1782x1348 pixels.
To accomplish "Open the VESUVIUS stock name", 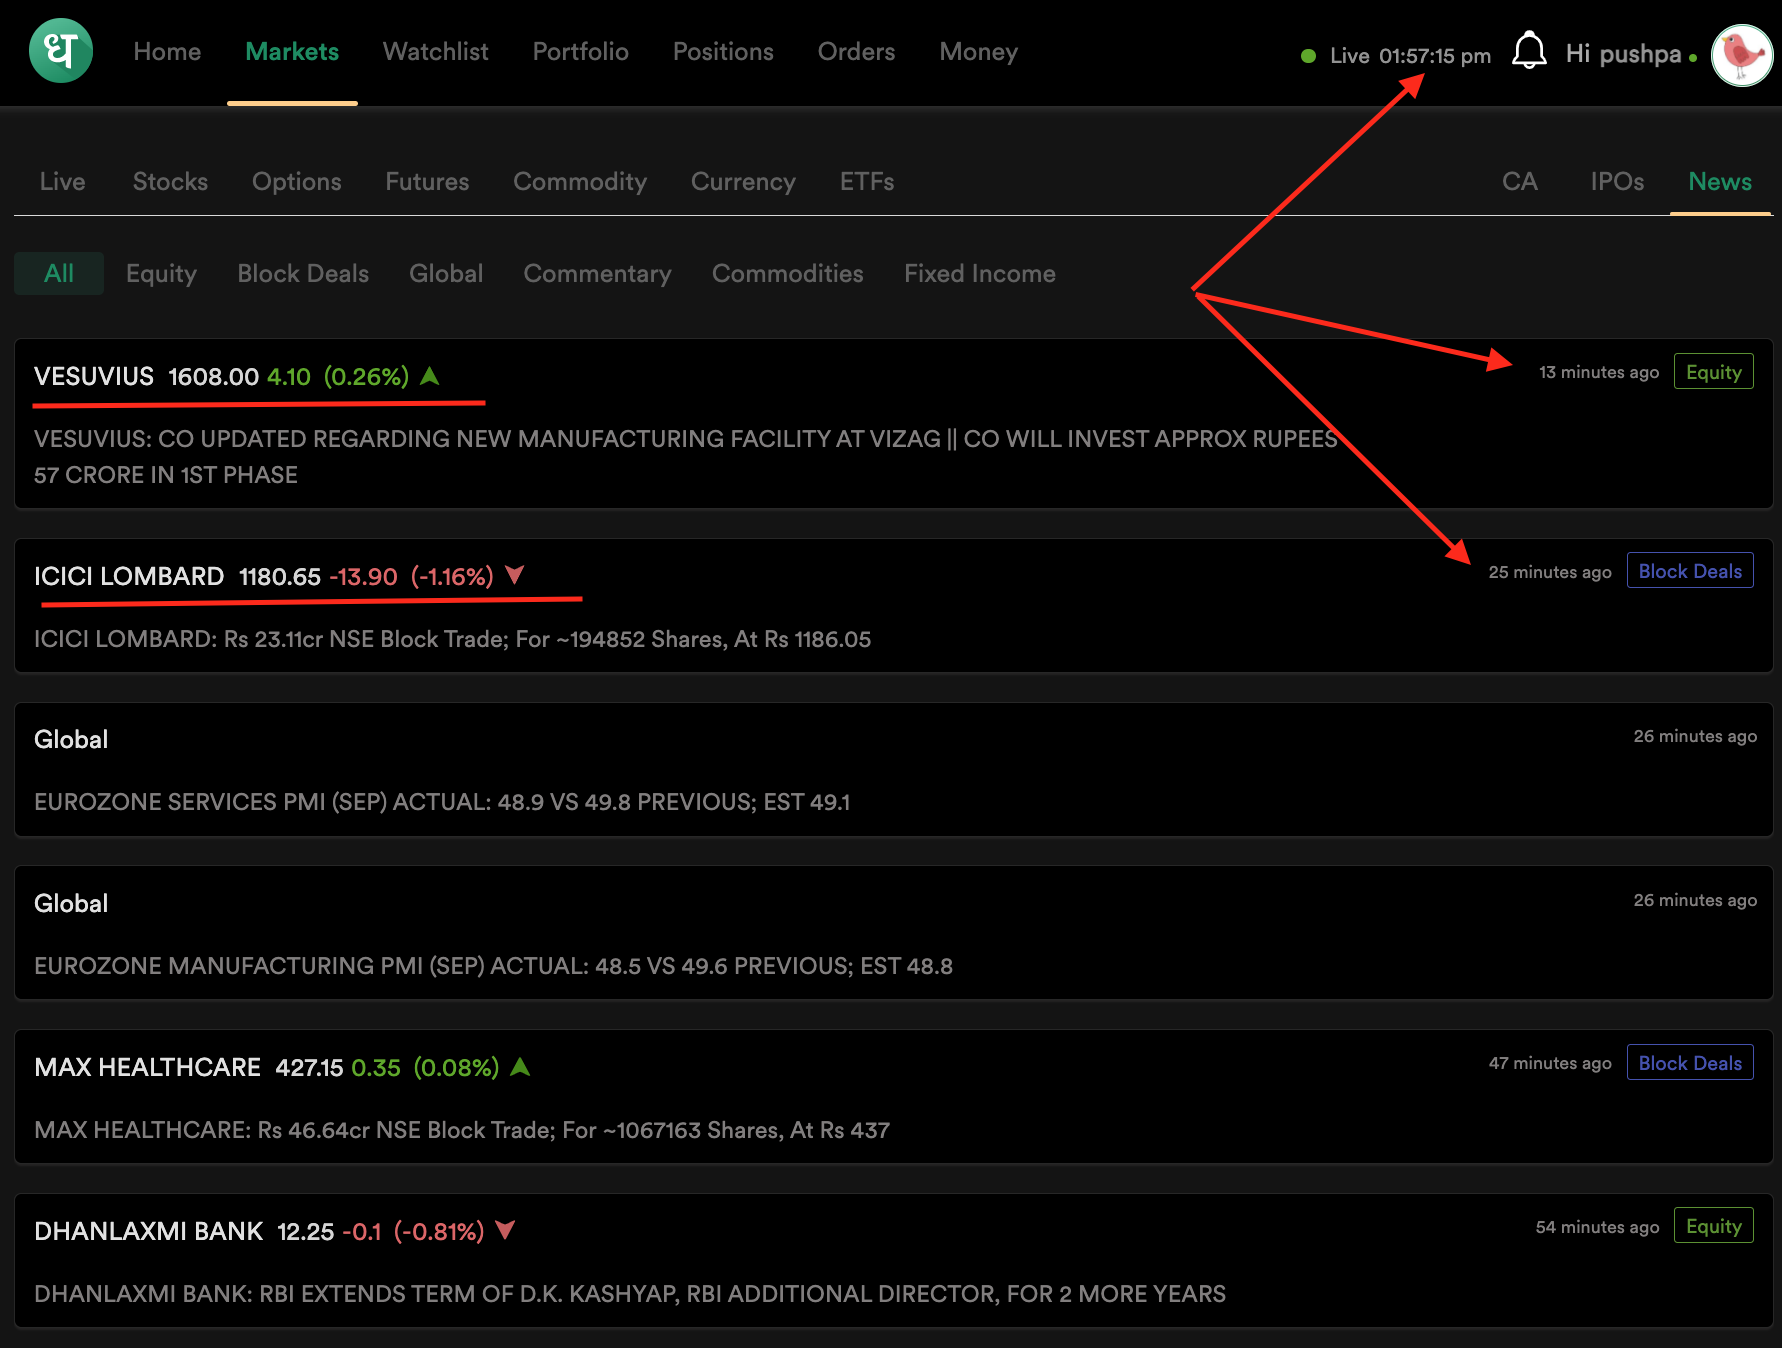I will point(94,376).
